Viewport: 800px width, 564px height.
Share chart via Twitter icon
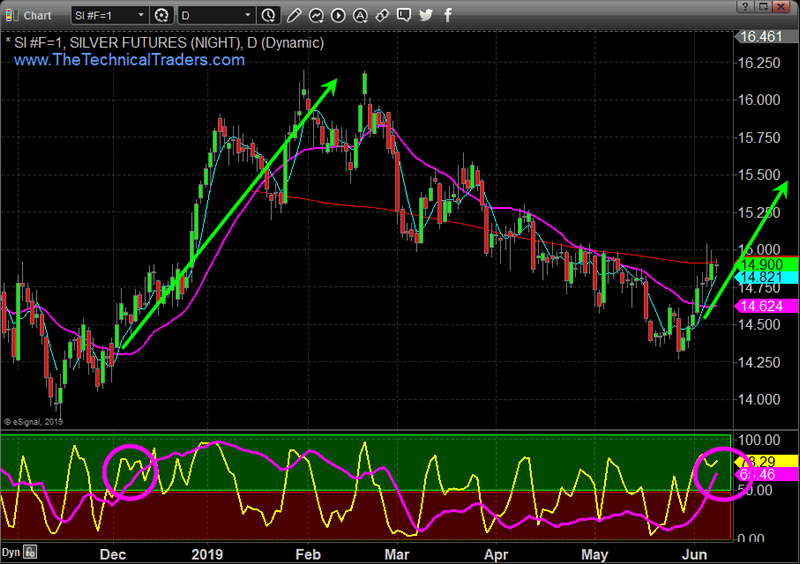[x=426, y=15]
